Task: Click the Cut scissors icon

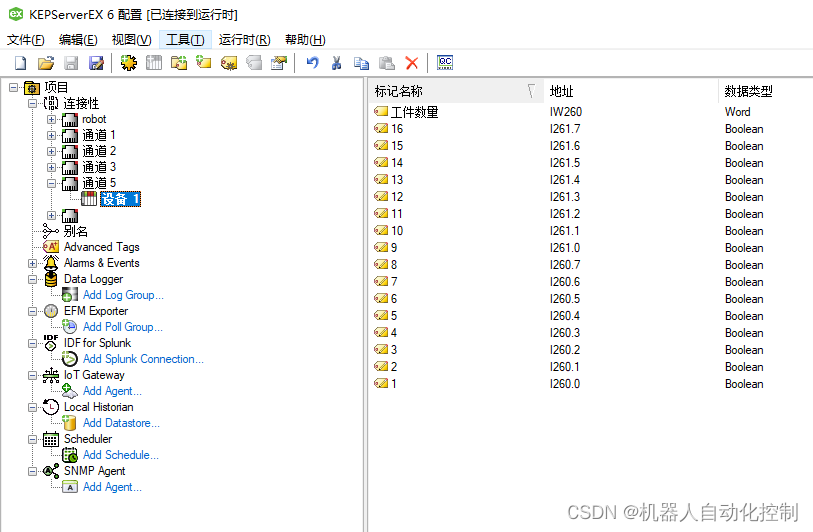Action: [x=337, y=63]
